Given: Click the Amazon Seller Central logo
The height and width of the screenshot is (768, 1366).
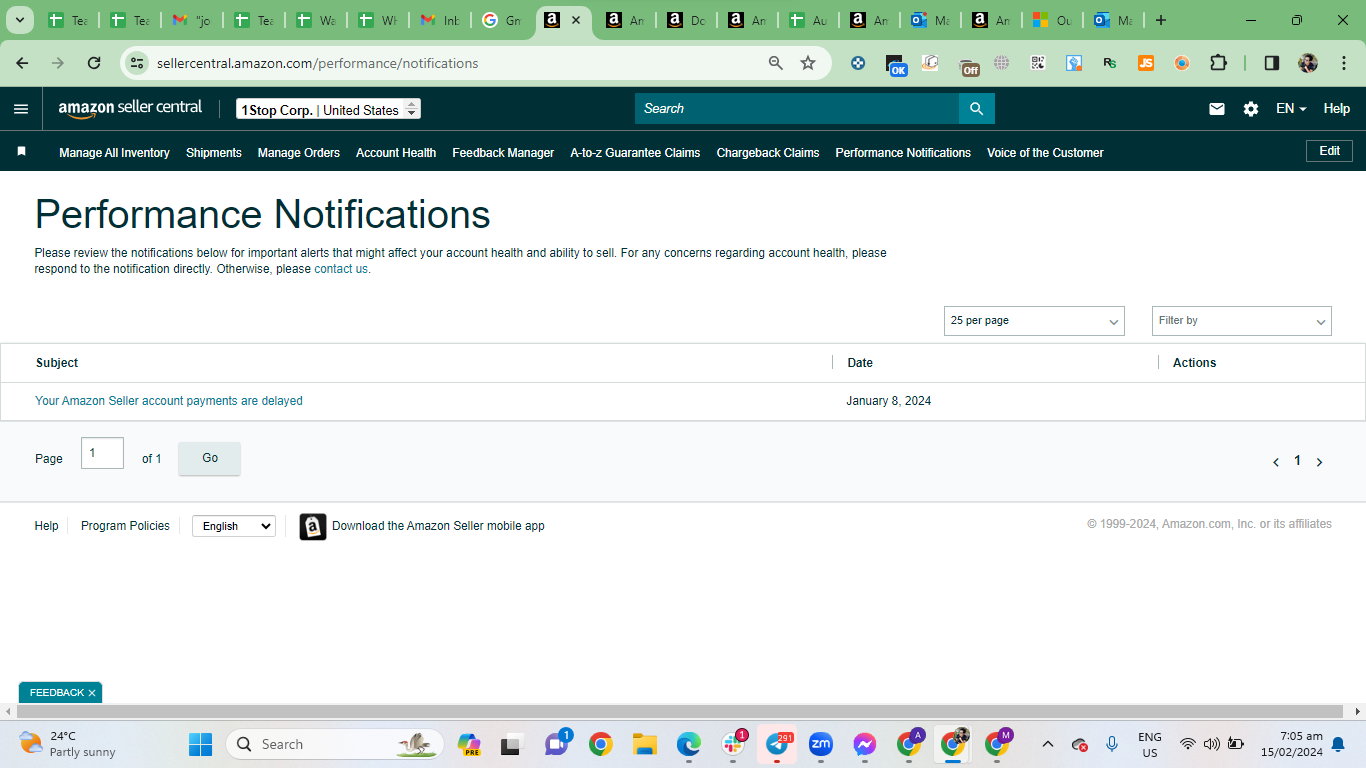Looking at the screenshot, I should click(130, 108).
